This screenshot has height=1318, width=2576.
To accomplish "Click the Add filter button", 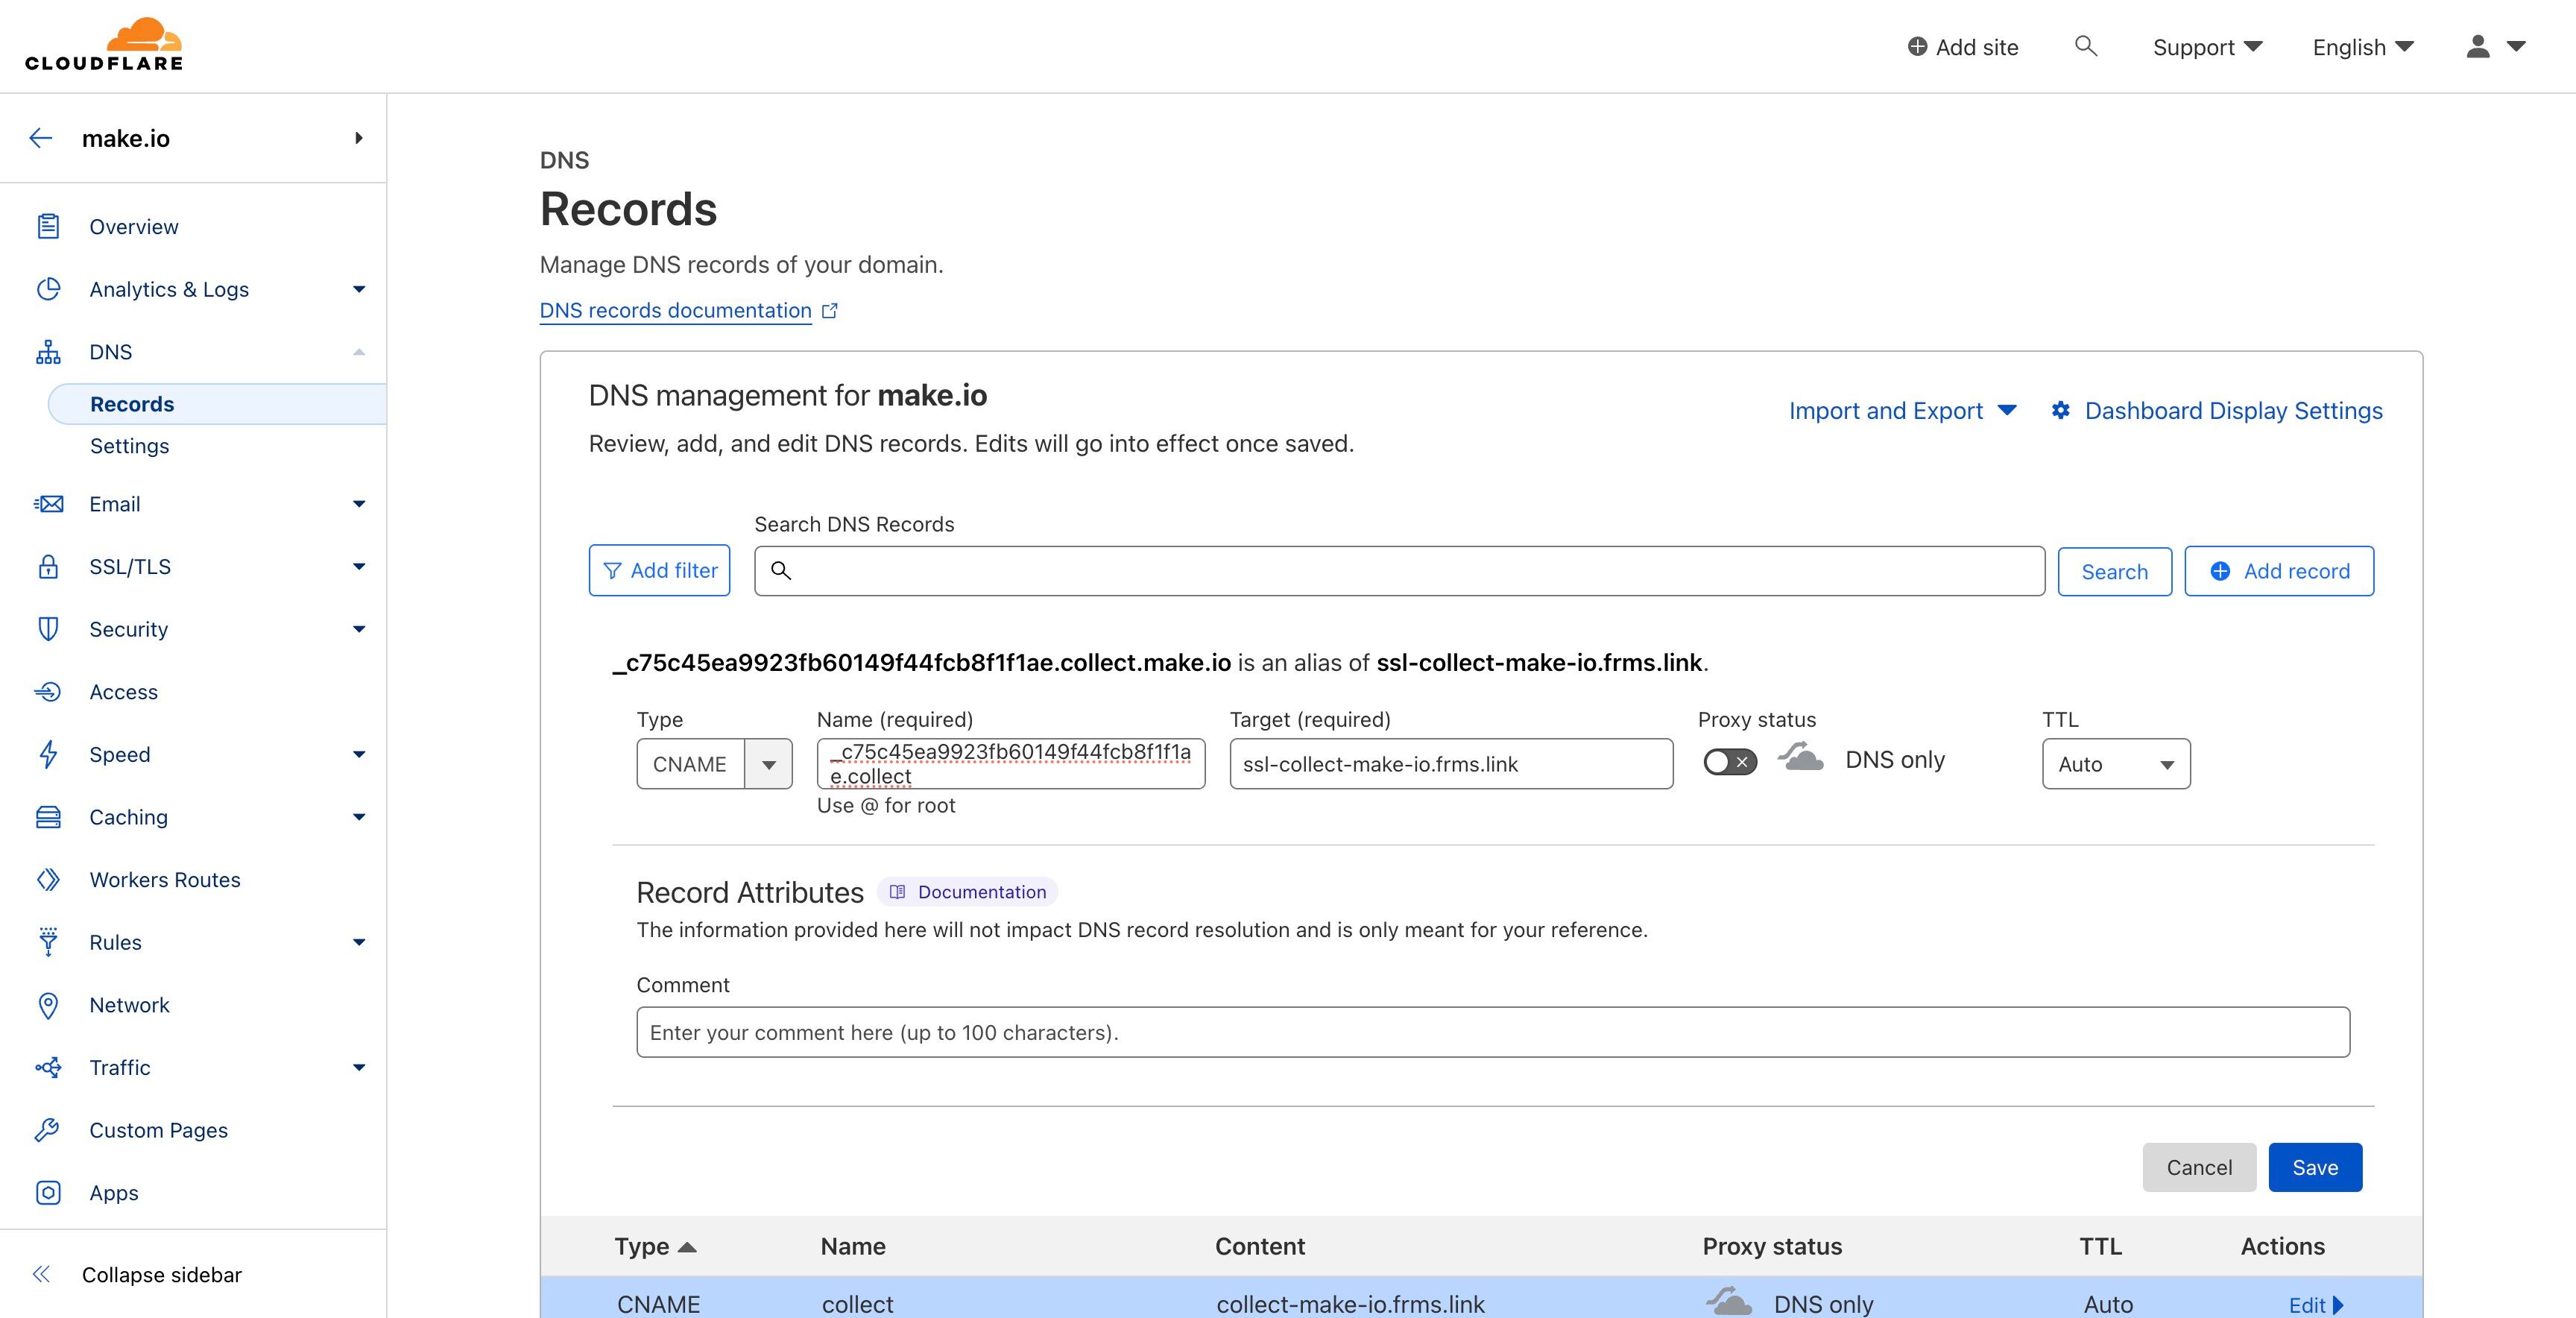I will [x=659, y=571].
